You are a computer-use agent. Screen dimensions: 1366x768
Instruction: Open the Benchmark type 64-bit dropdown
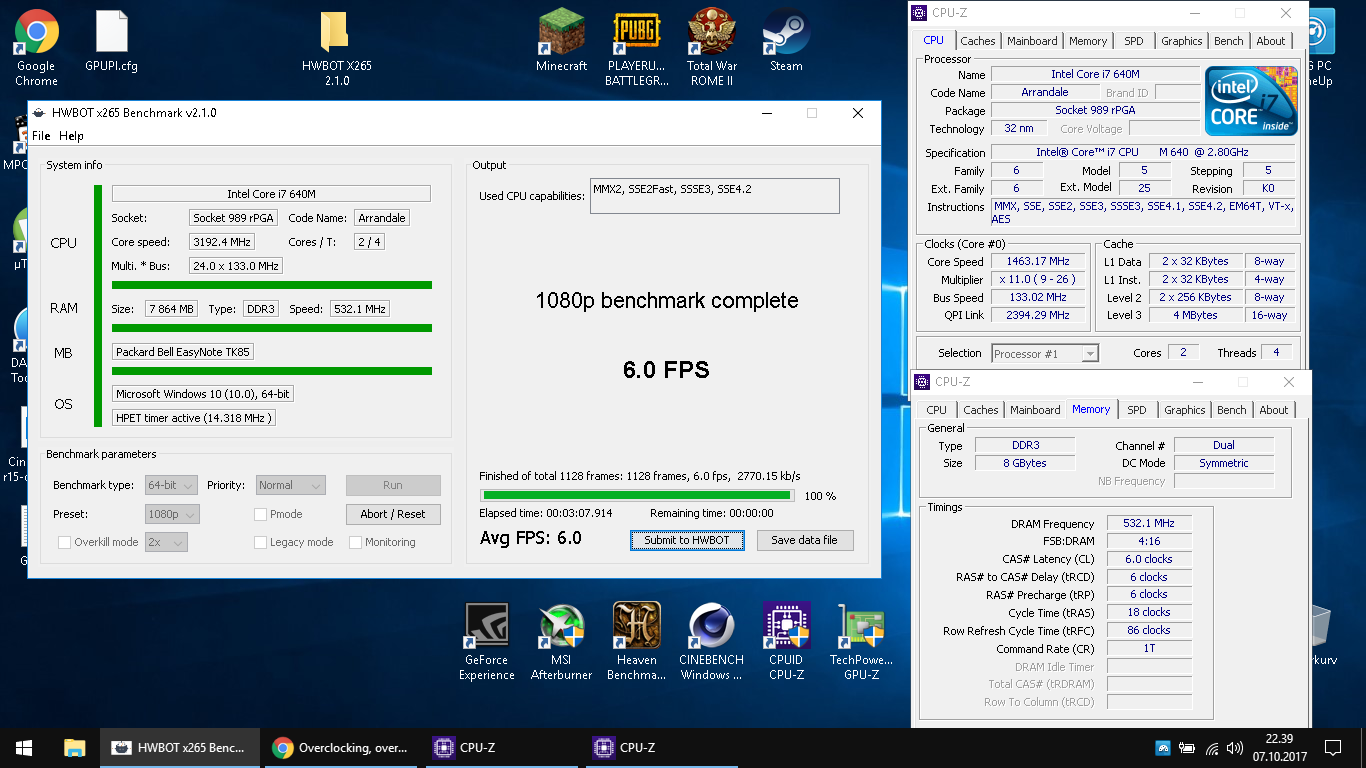click(171, 485)
